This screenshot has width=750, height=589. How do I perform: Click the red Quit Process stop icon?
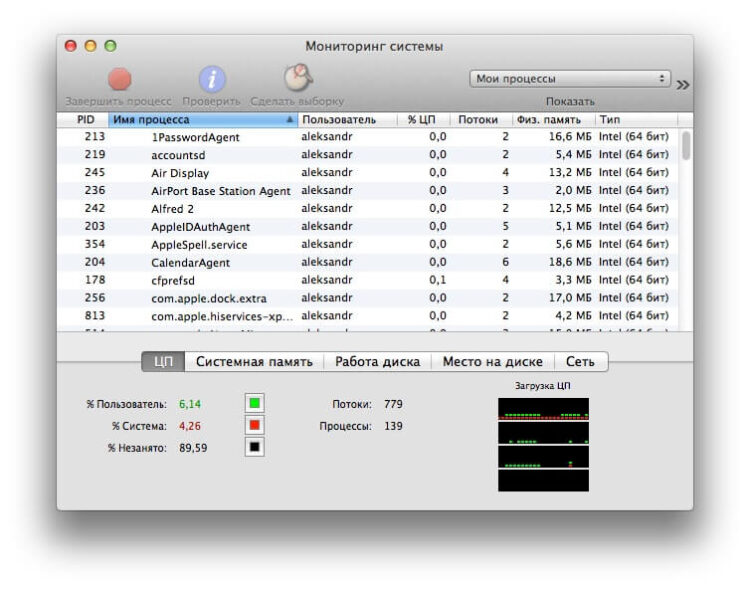[119, 80]
